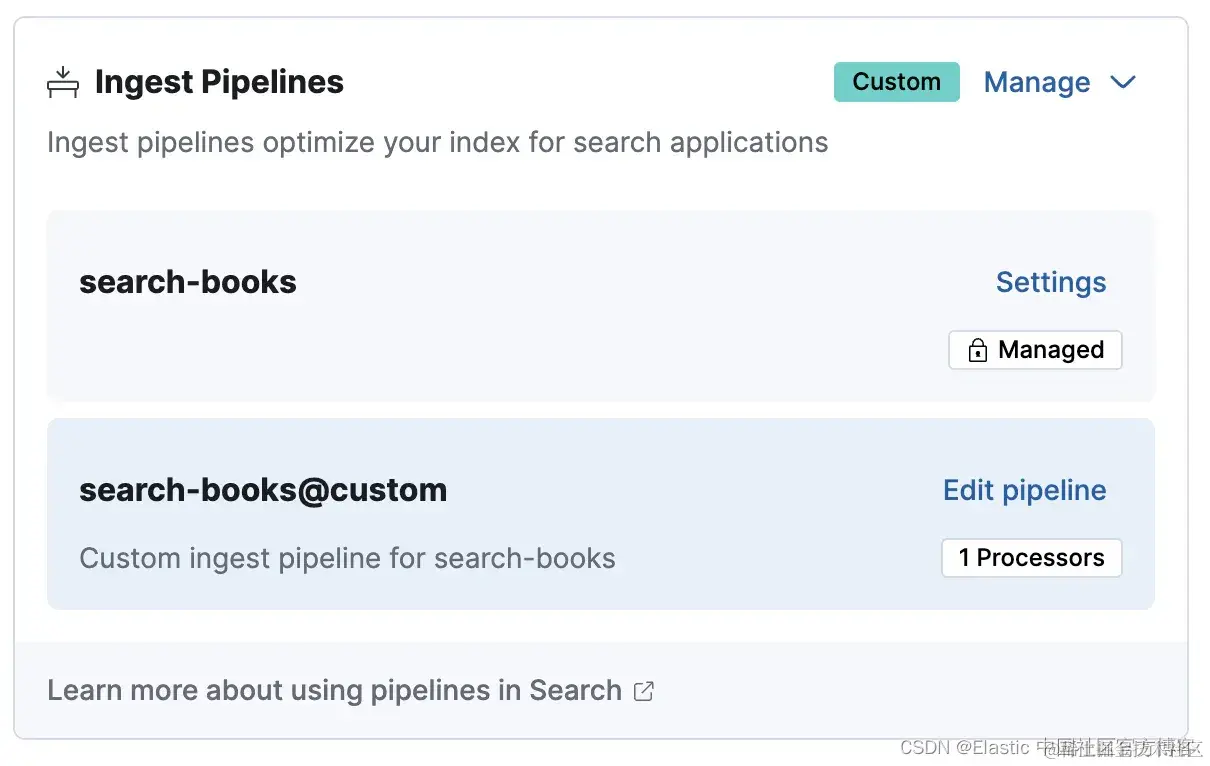
Task: Click the lock icon in the Managed badge
Action: [977, 350]
